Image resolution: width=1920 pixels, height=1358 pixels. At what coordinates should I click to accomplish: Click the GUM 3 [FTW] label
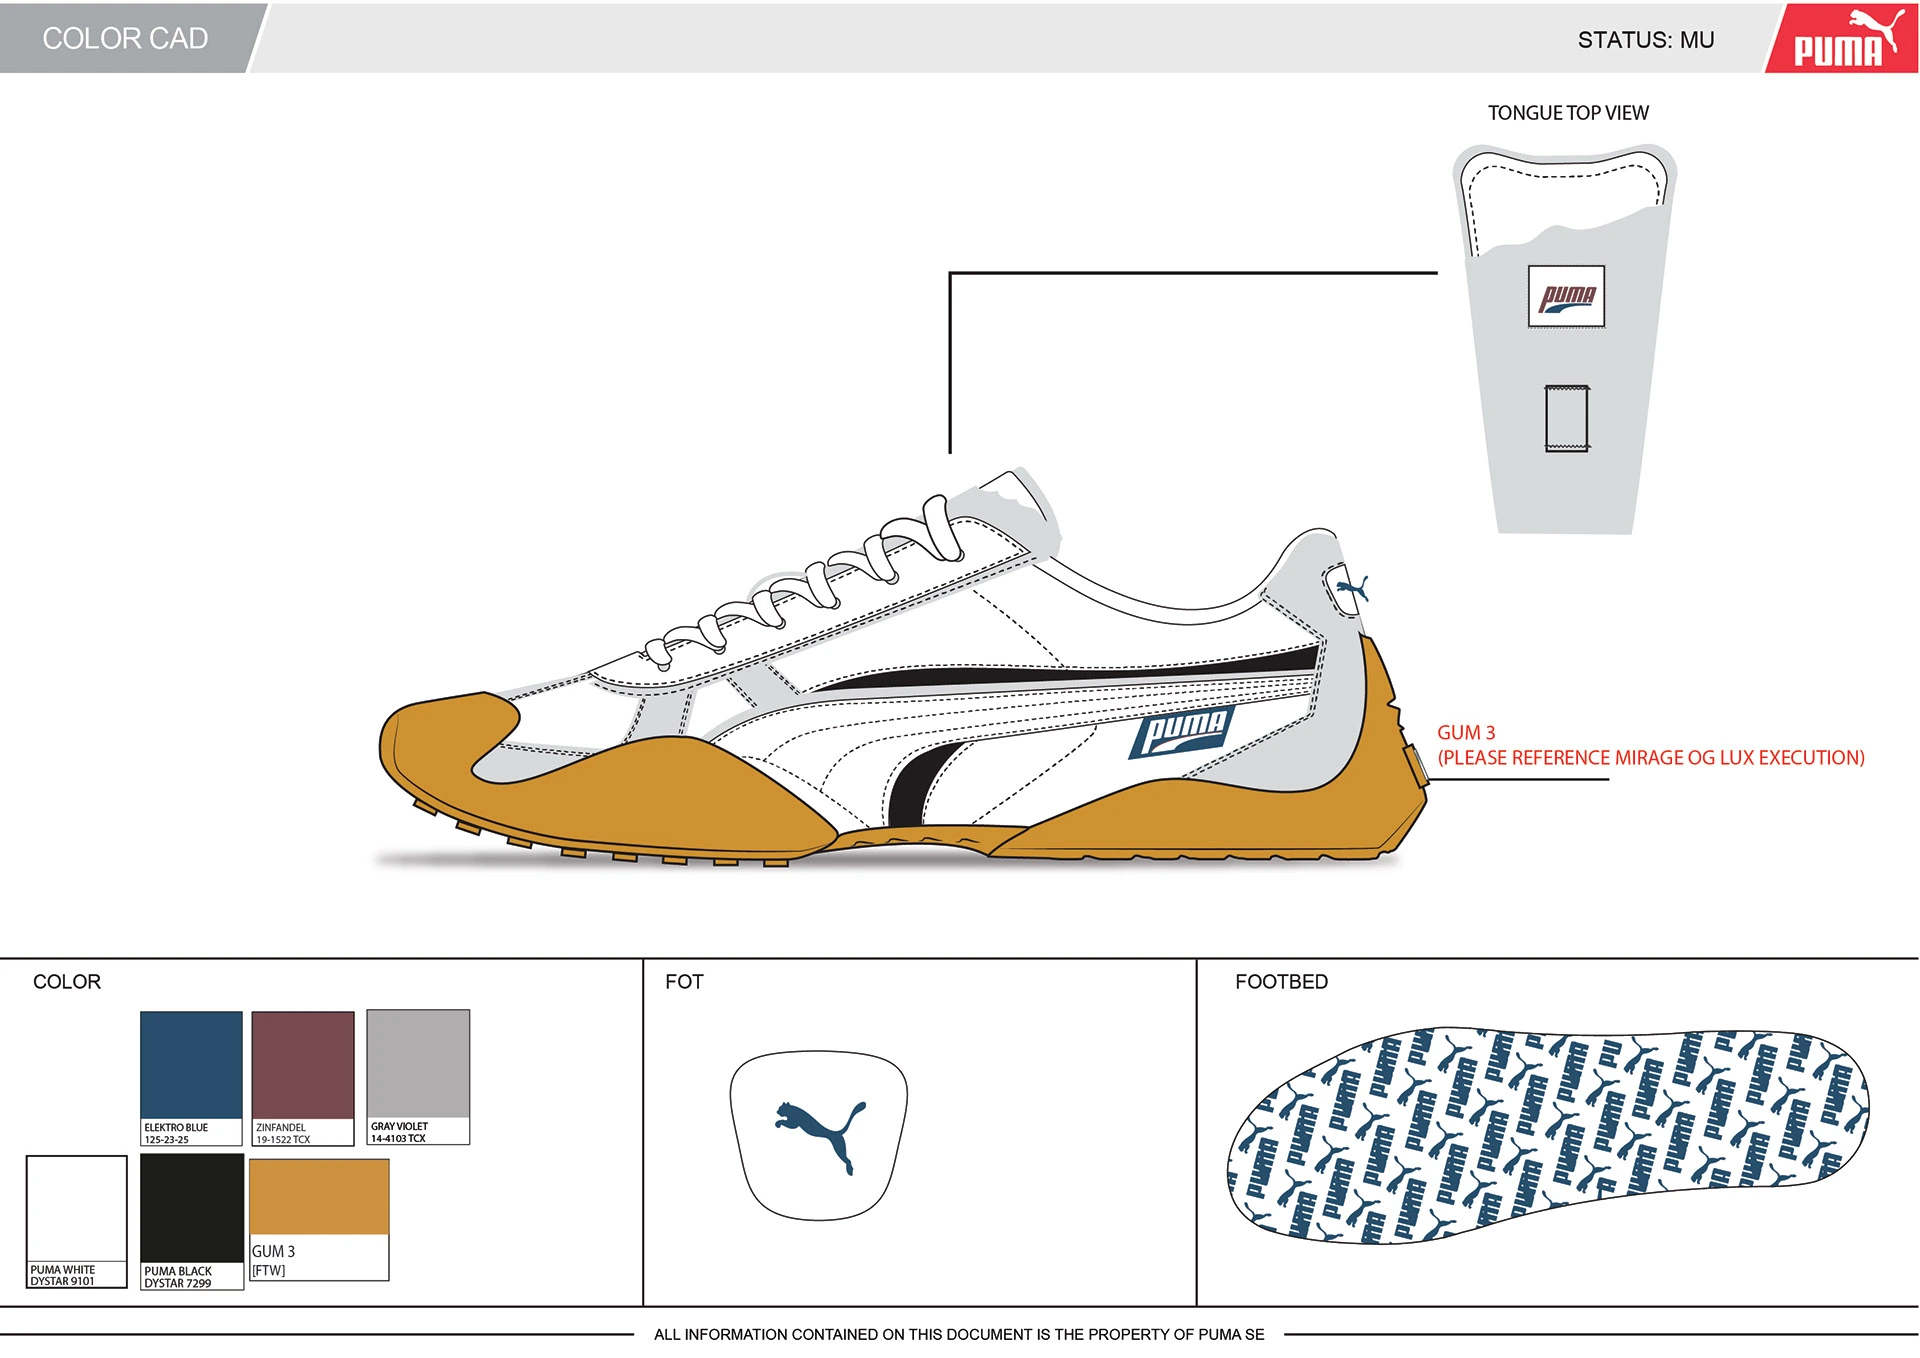273,1260
